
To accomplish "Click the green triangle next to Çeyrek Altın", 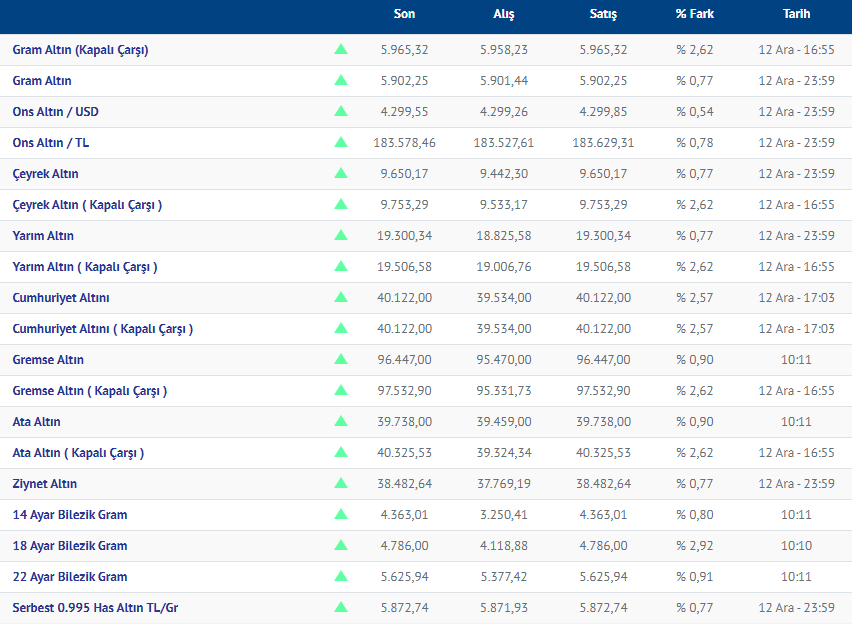I will (341, 174).
